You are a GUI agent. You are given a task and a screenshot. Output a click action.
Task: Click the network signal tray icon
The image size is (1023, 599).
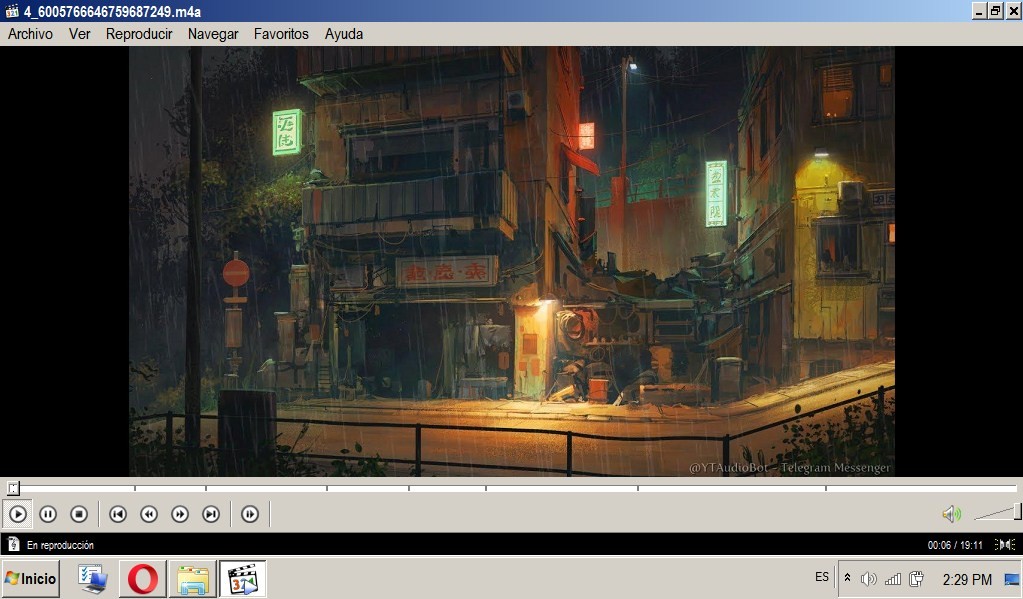pyautogui.click(x=893, y=579)
